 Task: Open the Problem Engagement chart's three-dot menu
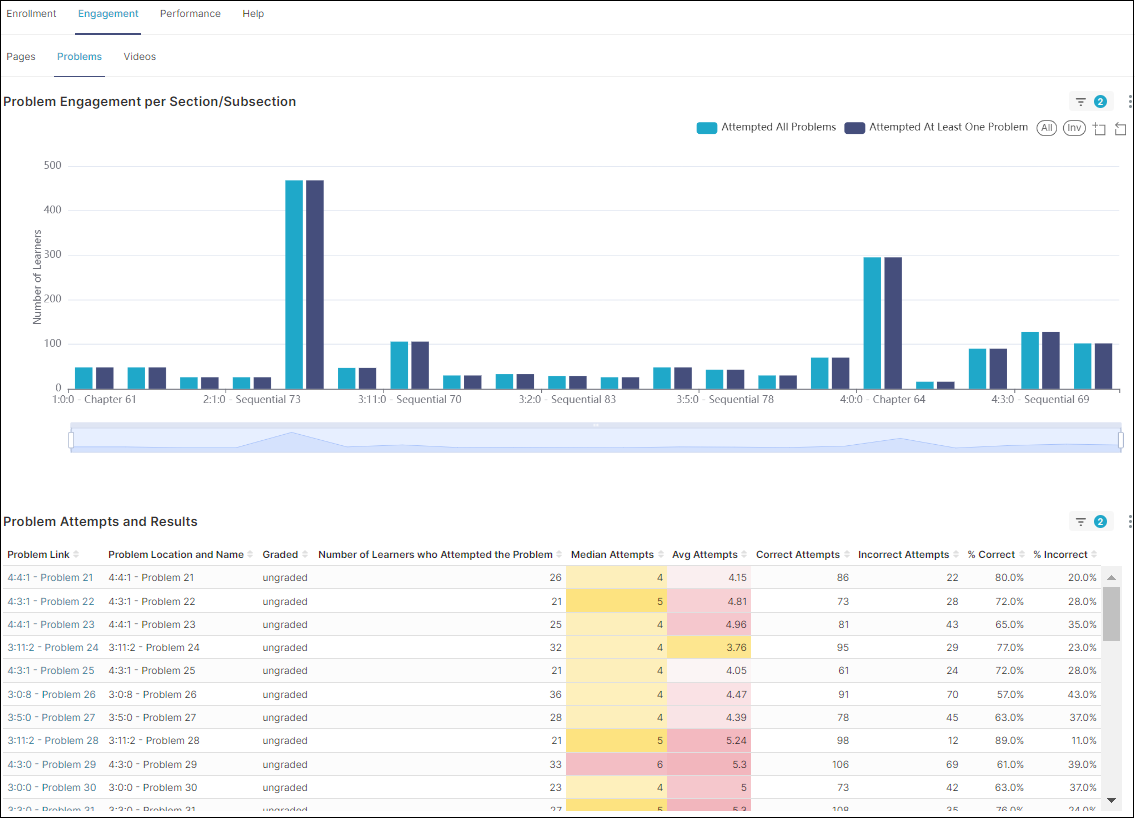click(1130, 102)
